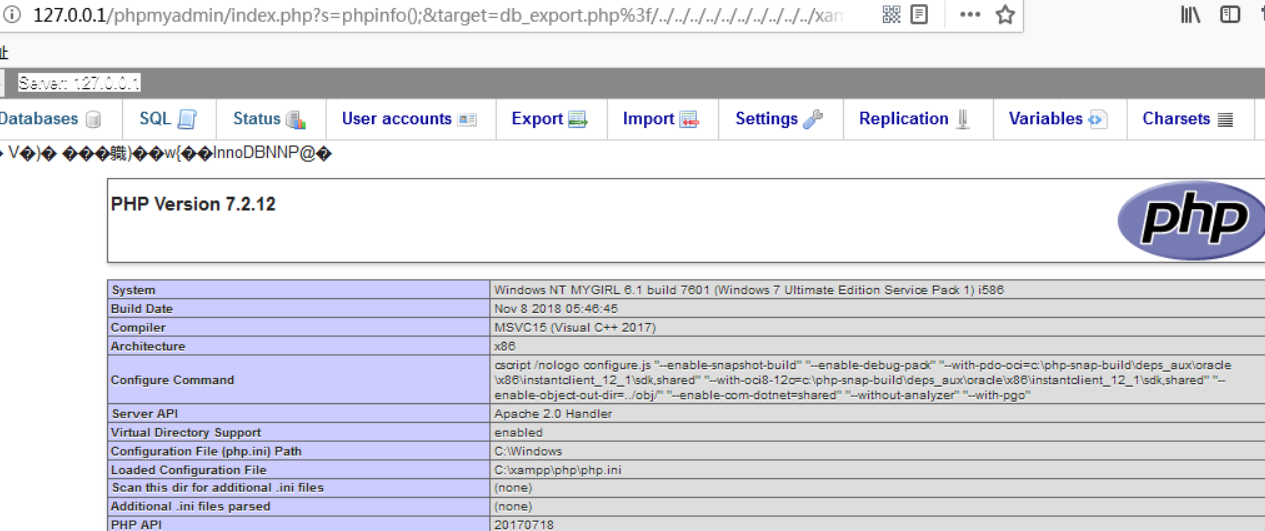Go to the User accounts tab
1265x531 pixels.
[x=409, y=119]
